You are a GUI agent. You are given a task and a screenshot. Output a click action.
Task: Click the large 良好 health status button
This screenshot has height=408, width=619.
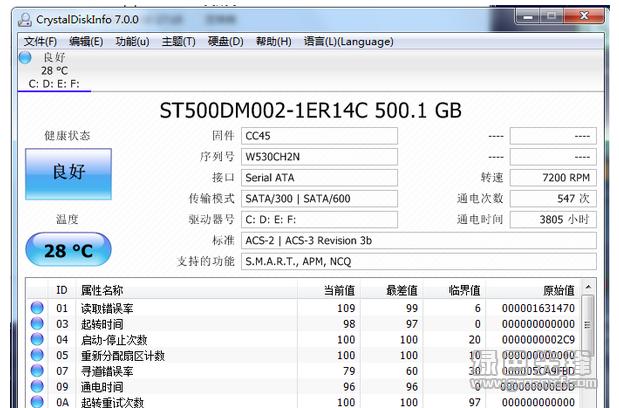click(x=68, y=174)
